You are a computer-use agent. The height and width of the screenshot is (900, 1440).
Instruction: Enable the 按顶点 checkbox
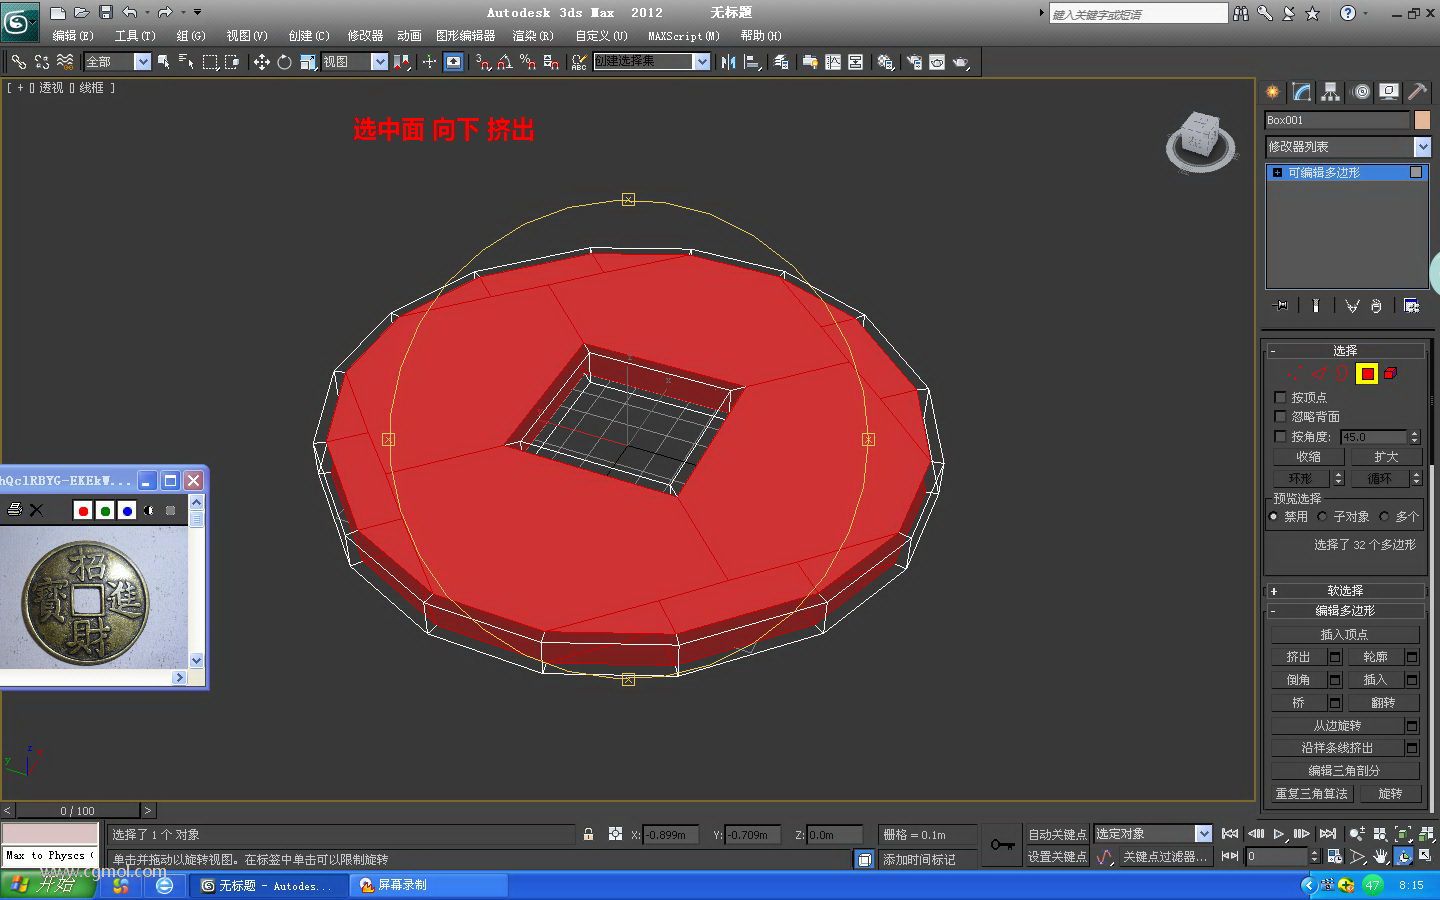point(1280,397)
